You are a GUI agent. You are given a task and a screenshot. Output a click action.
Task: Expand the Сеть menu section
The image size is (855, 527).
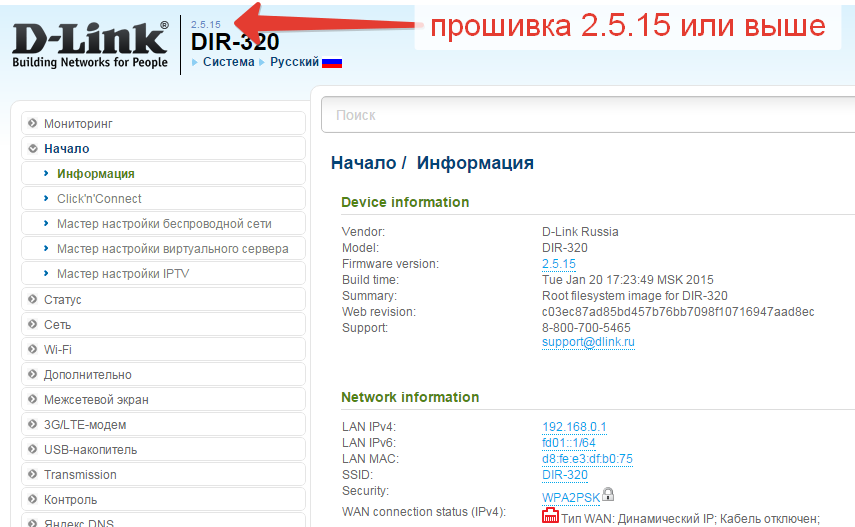163,324
